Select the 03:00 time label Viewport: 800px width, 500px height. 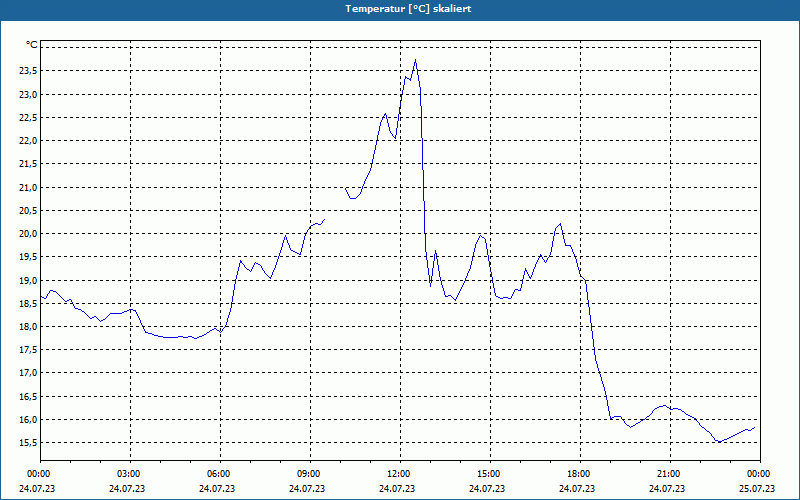131,474
